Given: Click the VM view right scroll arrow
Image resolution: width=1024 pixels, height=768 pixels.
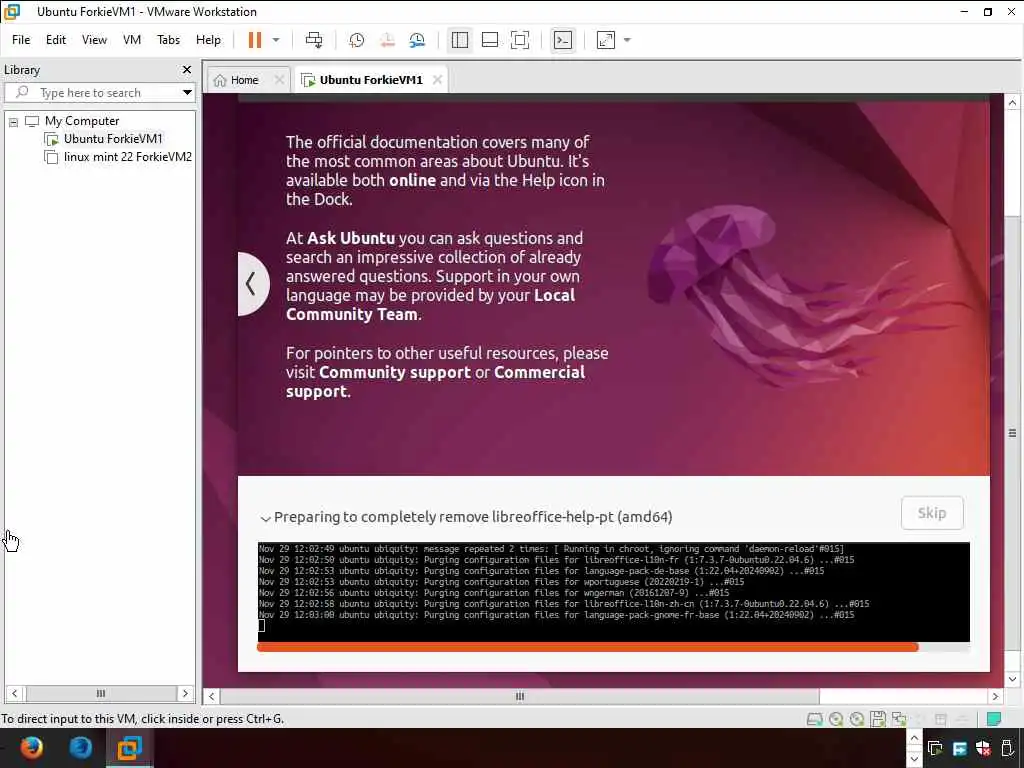Looking at the screenshot, I should tap(995, 696).
